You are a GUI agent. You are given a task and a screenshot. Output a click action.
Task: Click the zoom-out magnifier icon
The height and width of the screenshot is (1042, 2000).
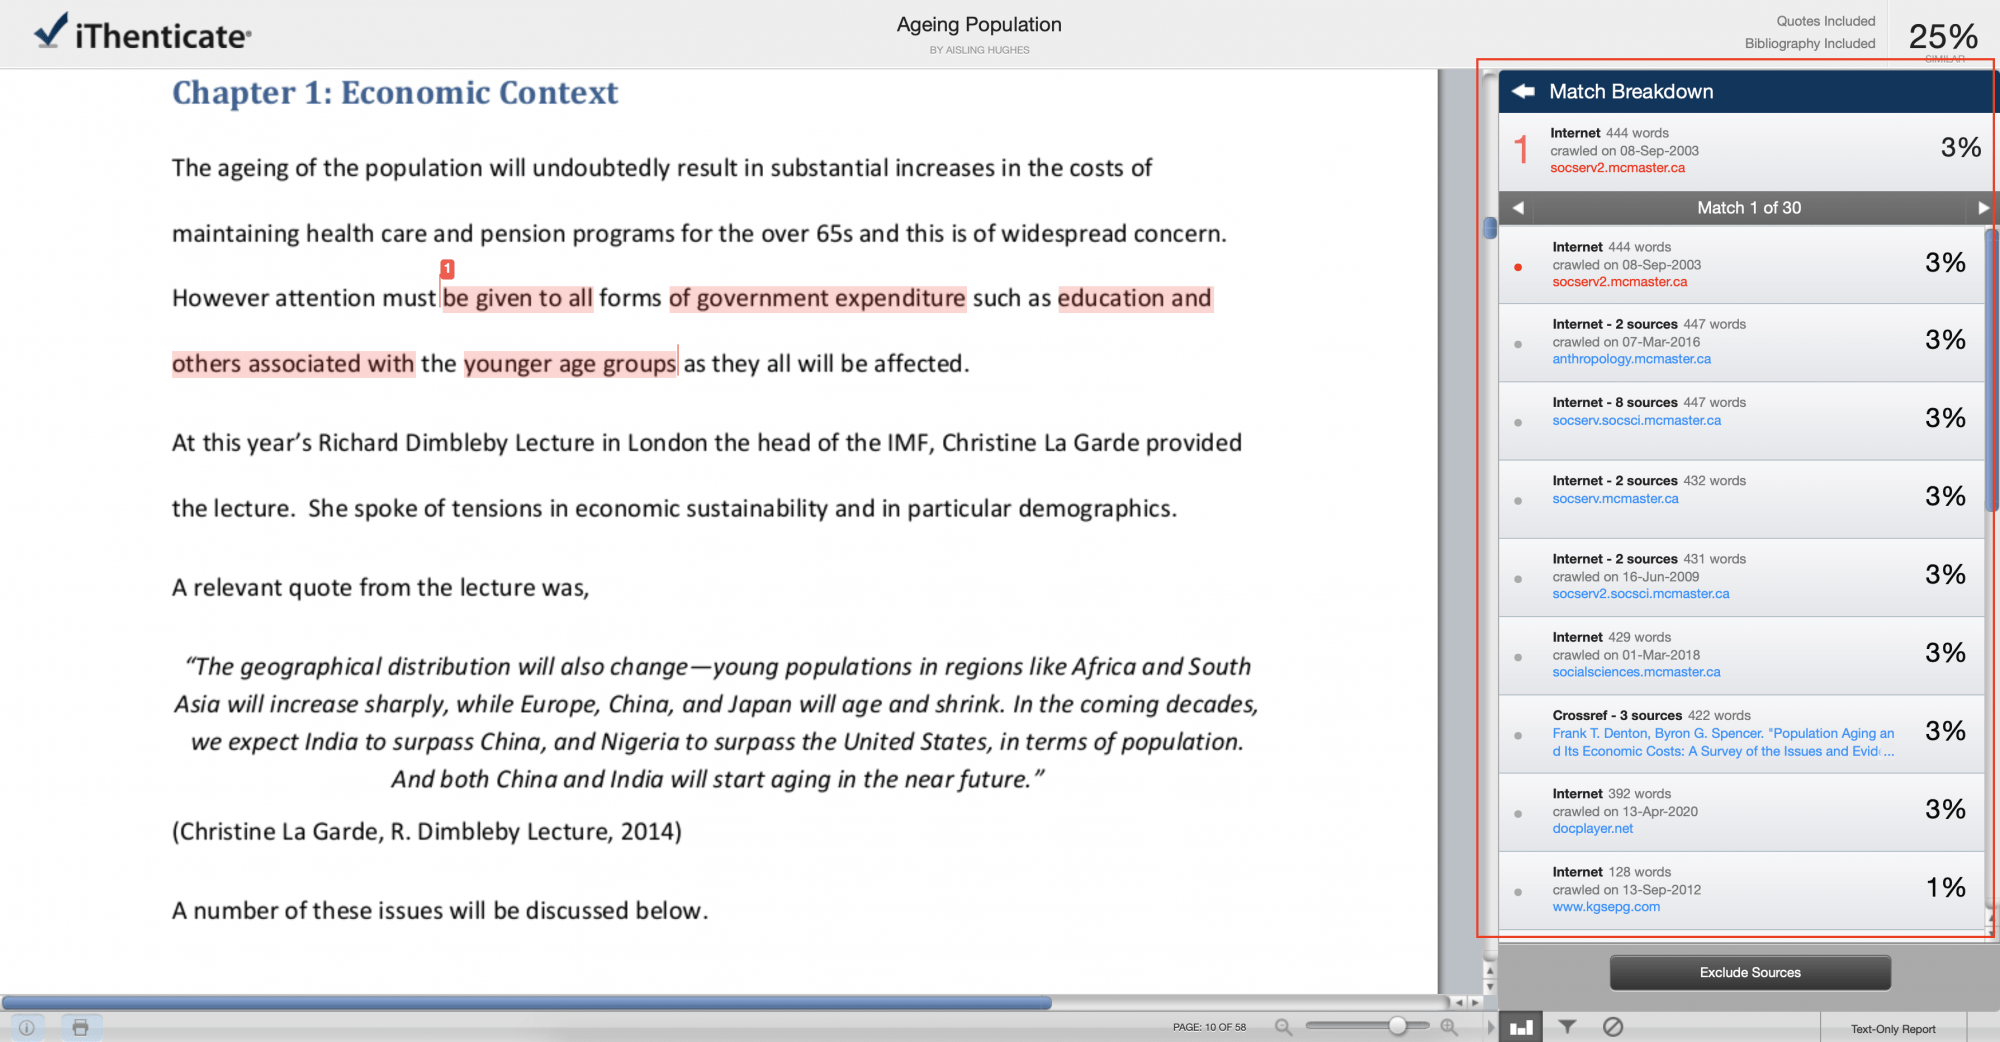coord(1283,1026)
